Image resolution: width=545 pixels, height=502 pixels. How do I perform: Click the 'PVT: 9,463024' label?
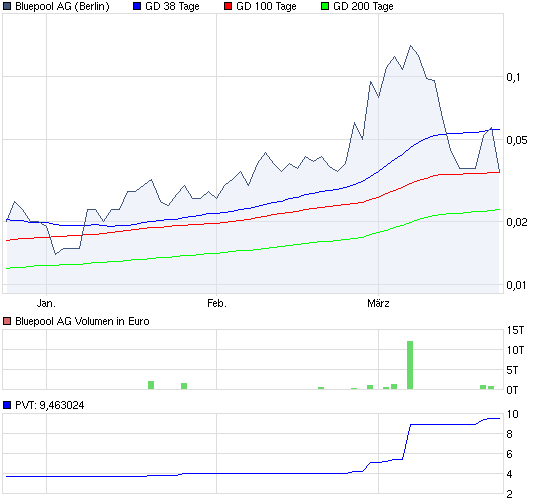click(50, 405)
